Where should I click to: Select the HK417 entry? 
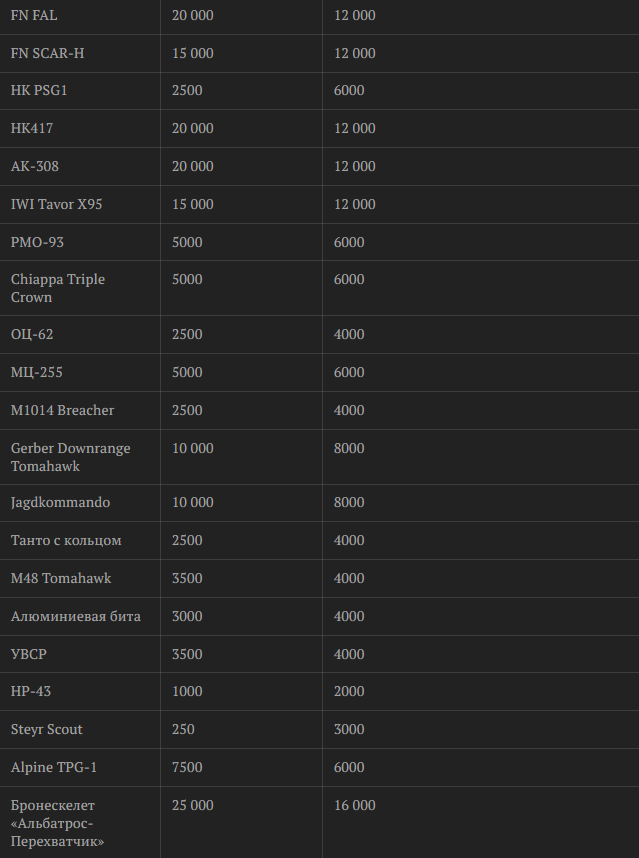(32, 128)
